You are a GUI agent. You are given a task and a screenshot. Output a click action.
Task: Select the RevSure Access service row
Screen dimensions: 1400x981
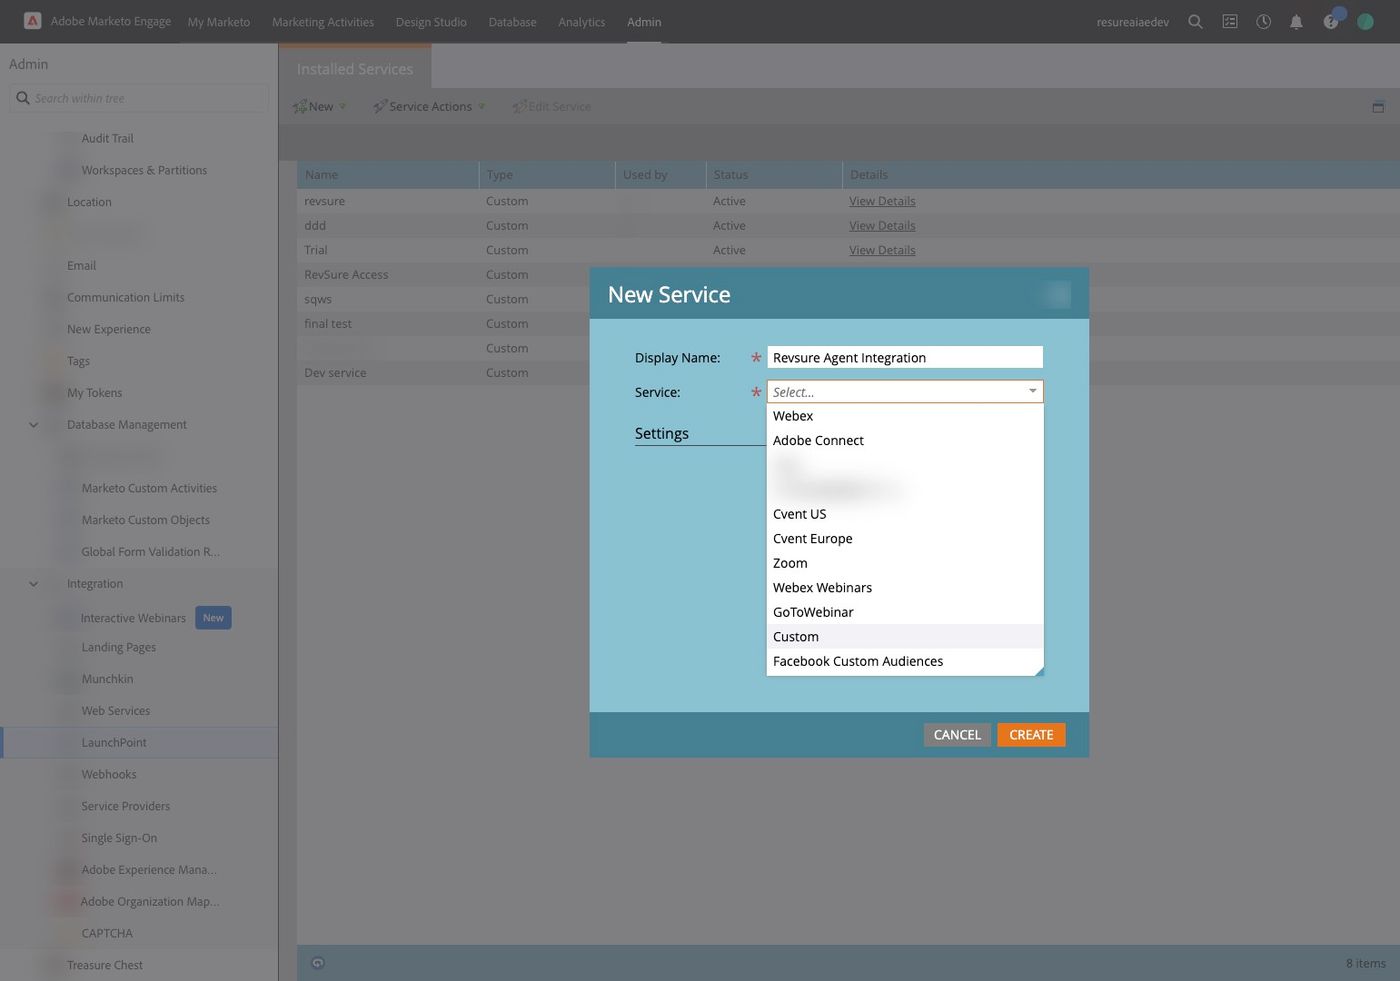[x=443, y=275]
